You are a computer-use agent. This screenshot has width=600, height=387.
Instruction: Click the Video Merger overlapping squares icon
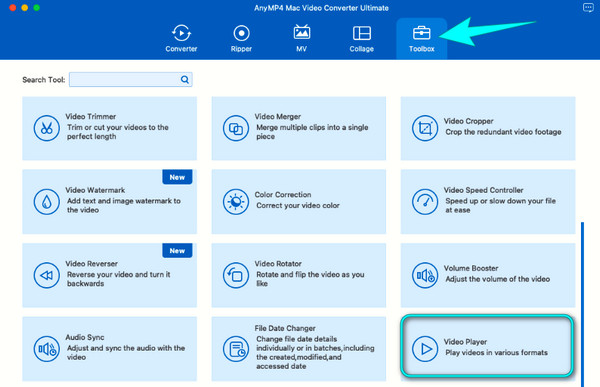pyautogui.click(x=236, y=128)
